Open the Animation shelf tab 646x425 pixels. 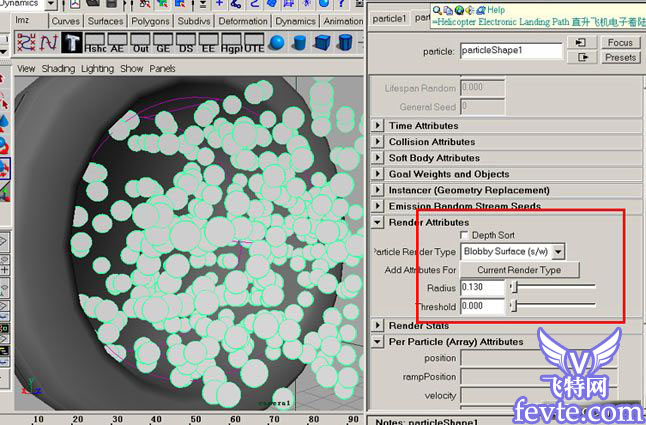[x=343, y=21]
